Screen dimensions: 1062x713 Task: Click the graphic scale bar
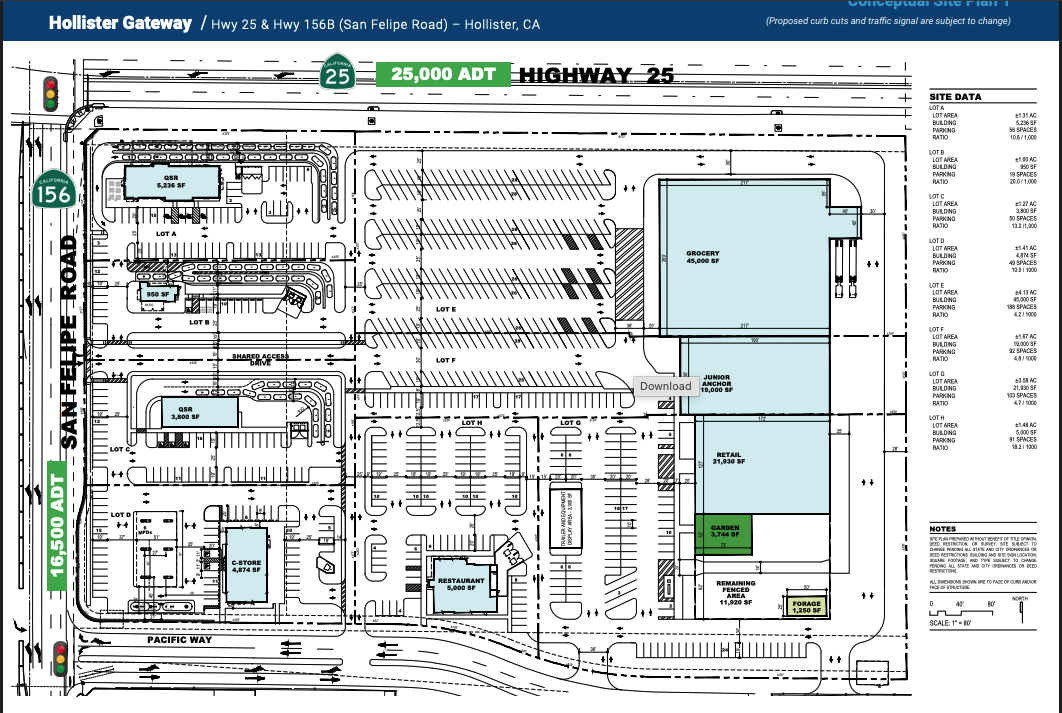coord(961,611)
